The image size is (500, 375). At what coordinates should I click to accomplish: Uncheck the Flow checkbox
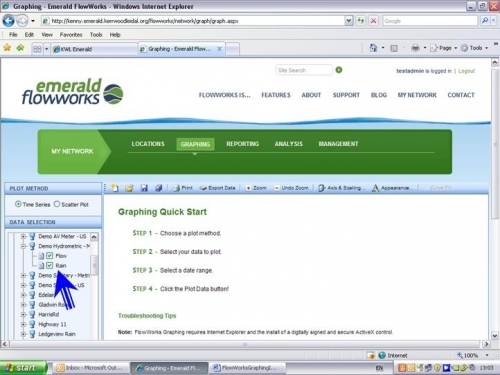(50, 256)
